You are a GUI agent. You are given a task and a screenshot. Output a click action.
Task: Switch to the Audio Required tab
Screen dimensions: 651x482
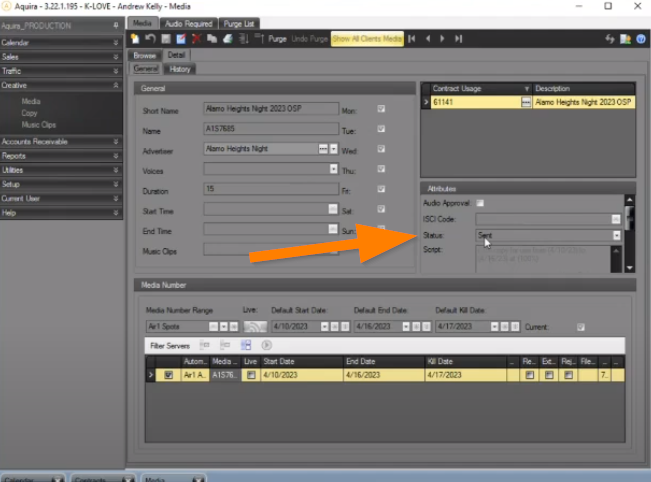coord(188,24)
